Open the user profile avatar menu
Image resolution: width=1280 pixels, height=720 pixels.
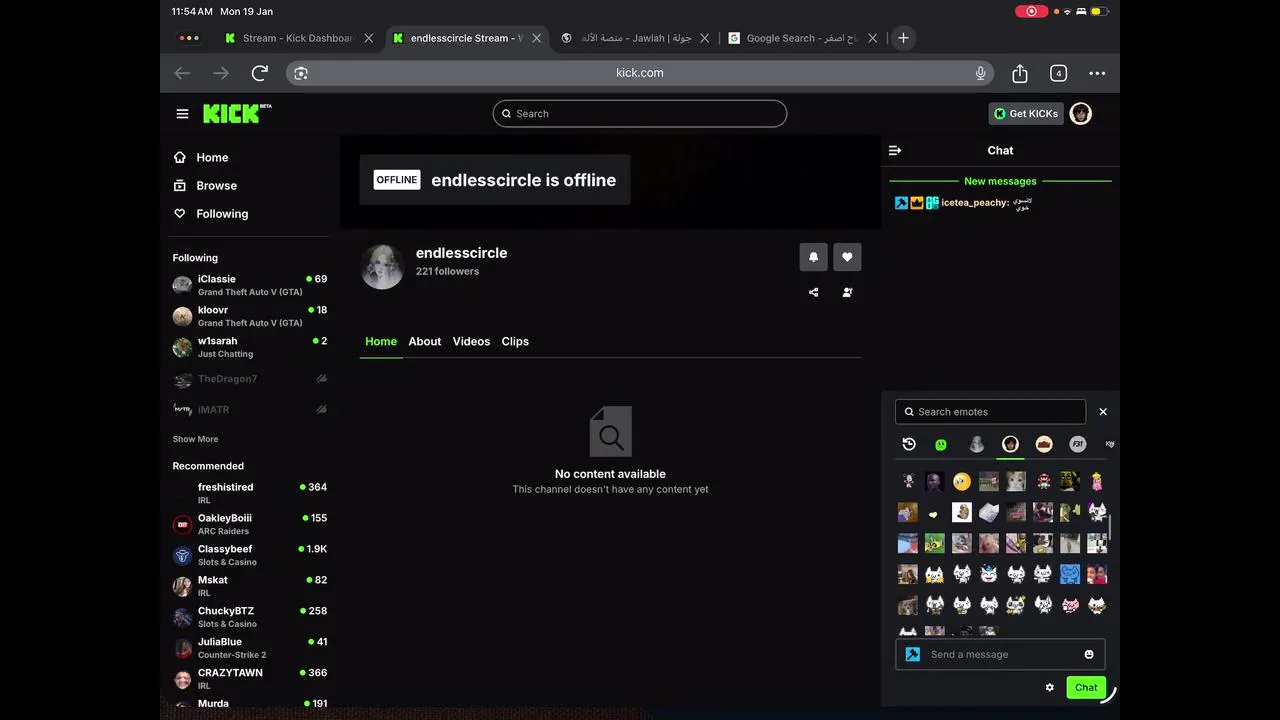click(x=1080, y=113)
